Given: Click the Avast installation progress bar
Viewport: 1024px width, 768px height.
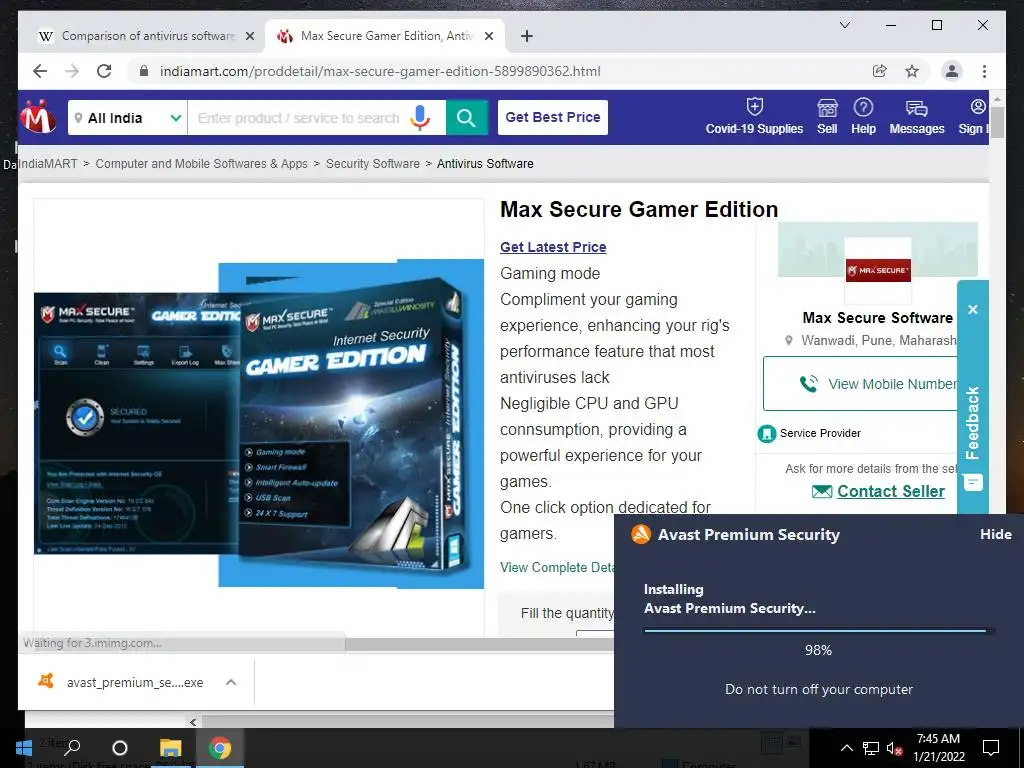Looking at the screenshot, I should click(818, 631).
